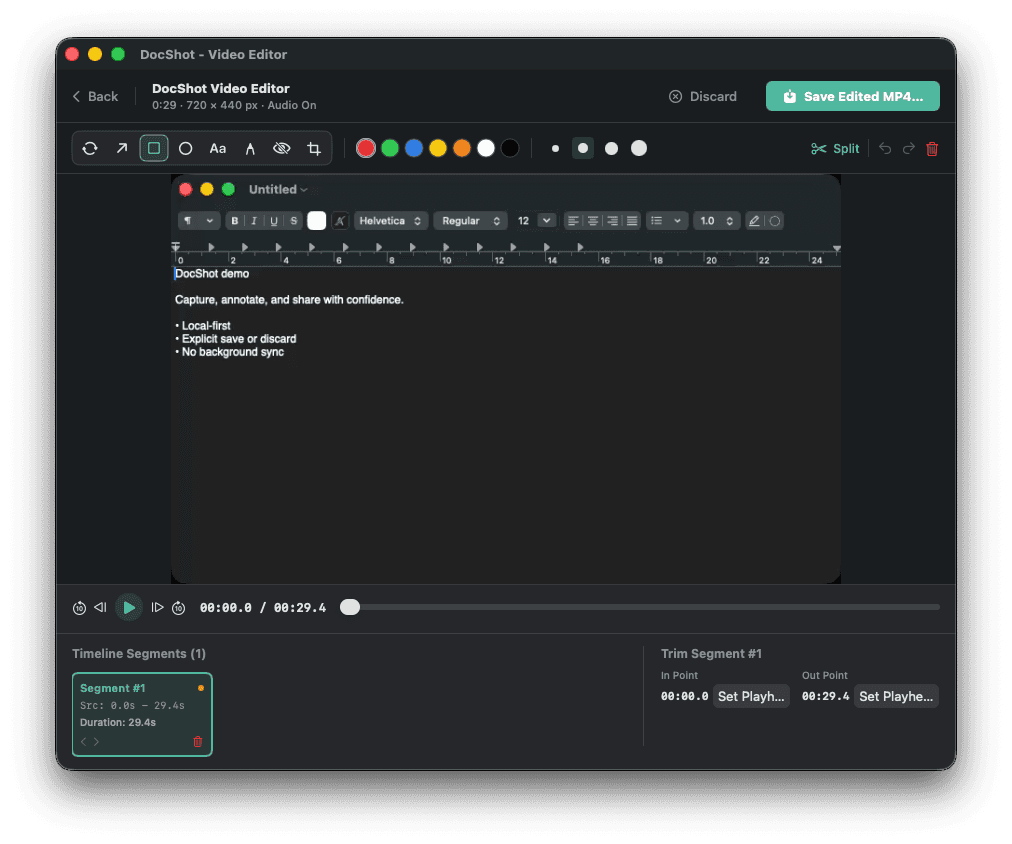Choose the third stroke size dot

coord(611,148)
